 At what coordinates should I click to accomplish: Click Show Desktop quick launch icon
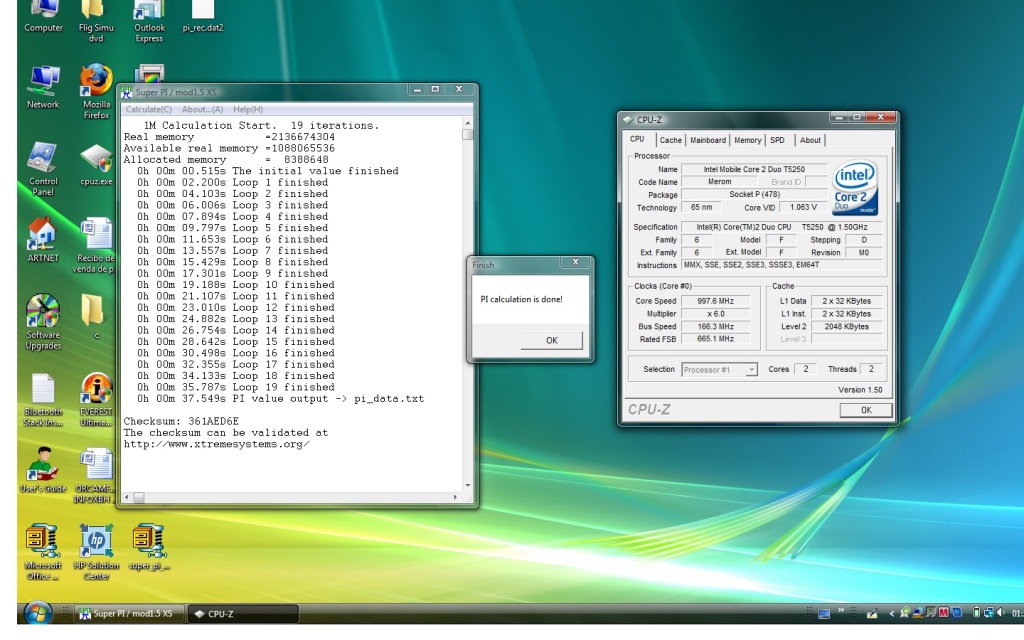[x=824, y=614]
